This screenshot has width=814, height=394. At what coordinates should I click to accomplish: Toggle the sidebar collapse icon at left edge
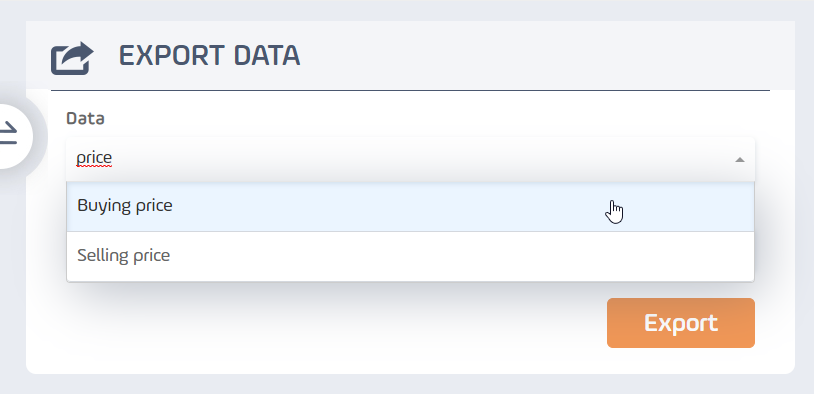pos(9,136)
